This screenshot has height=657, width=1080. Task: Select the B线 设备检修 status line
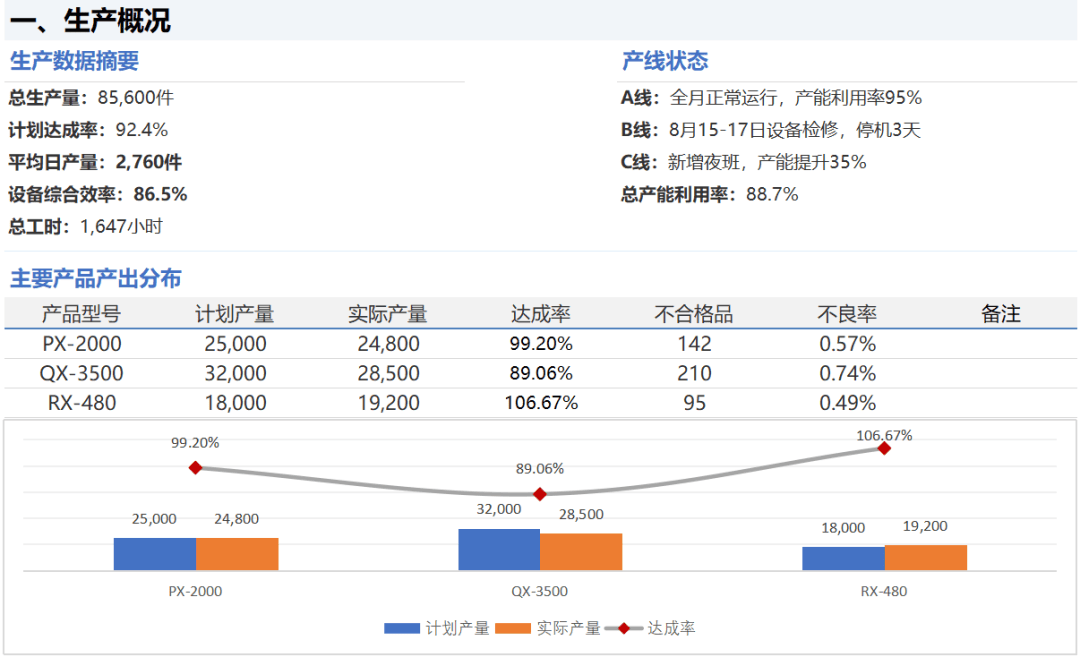771,129
